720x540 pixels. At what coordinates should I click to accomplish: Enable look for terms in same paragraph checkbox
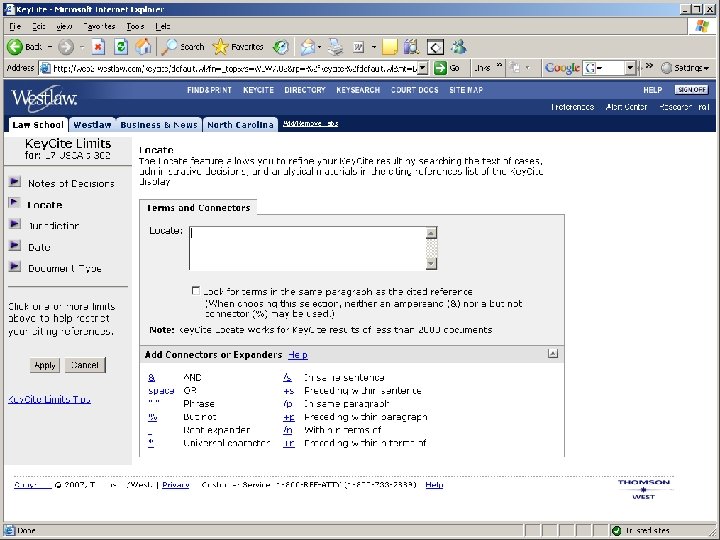(196, 291)
